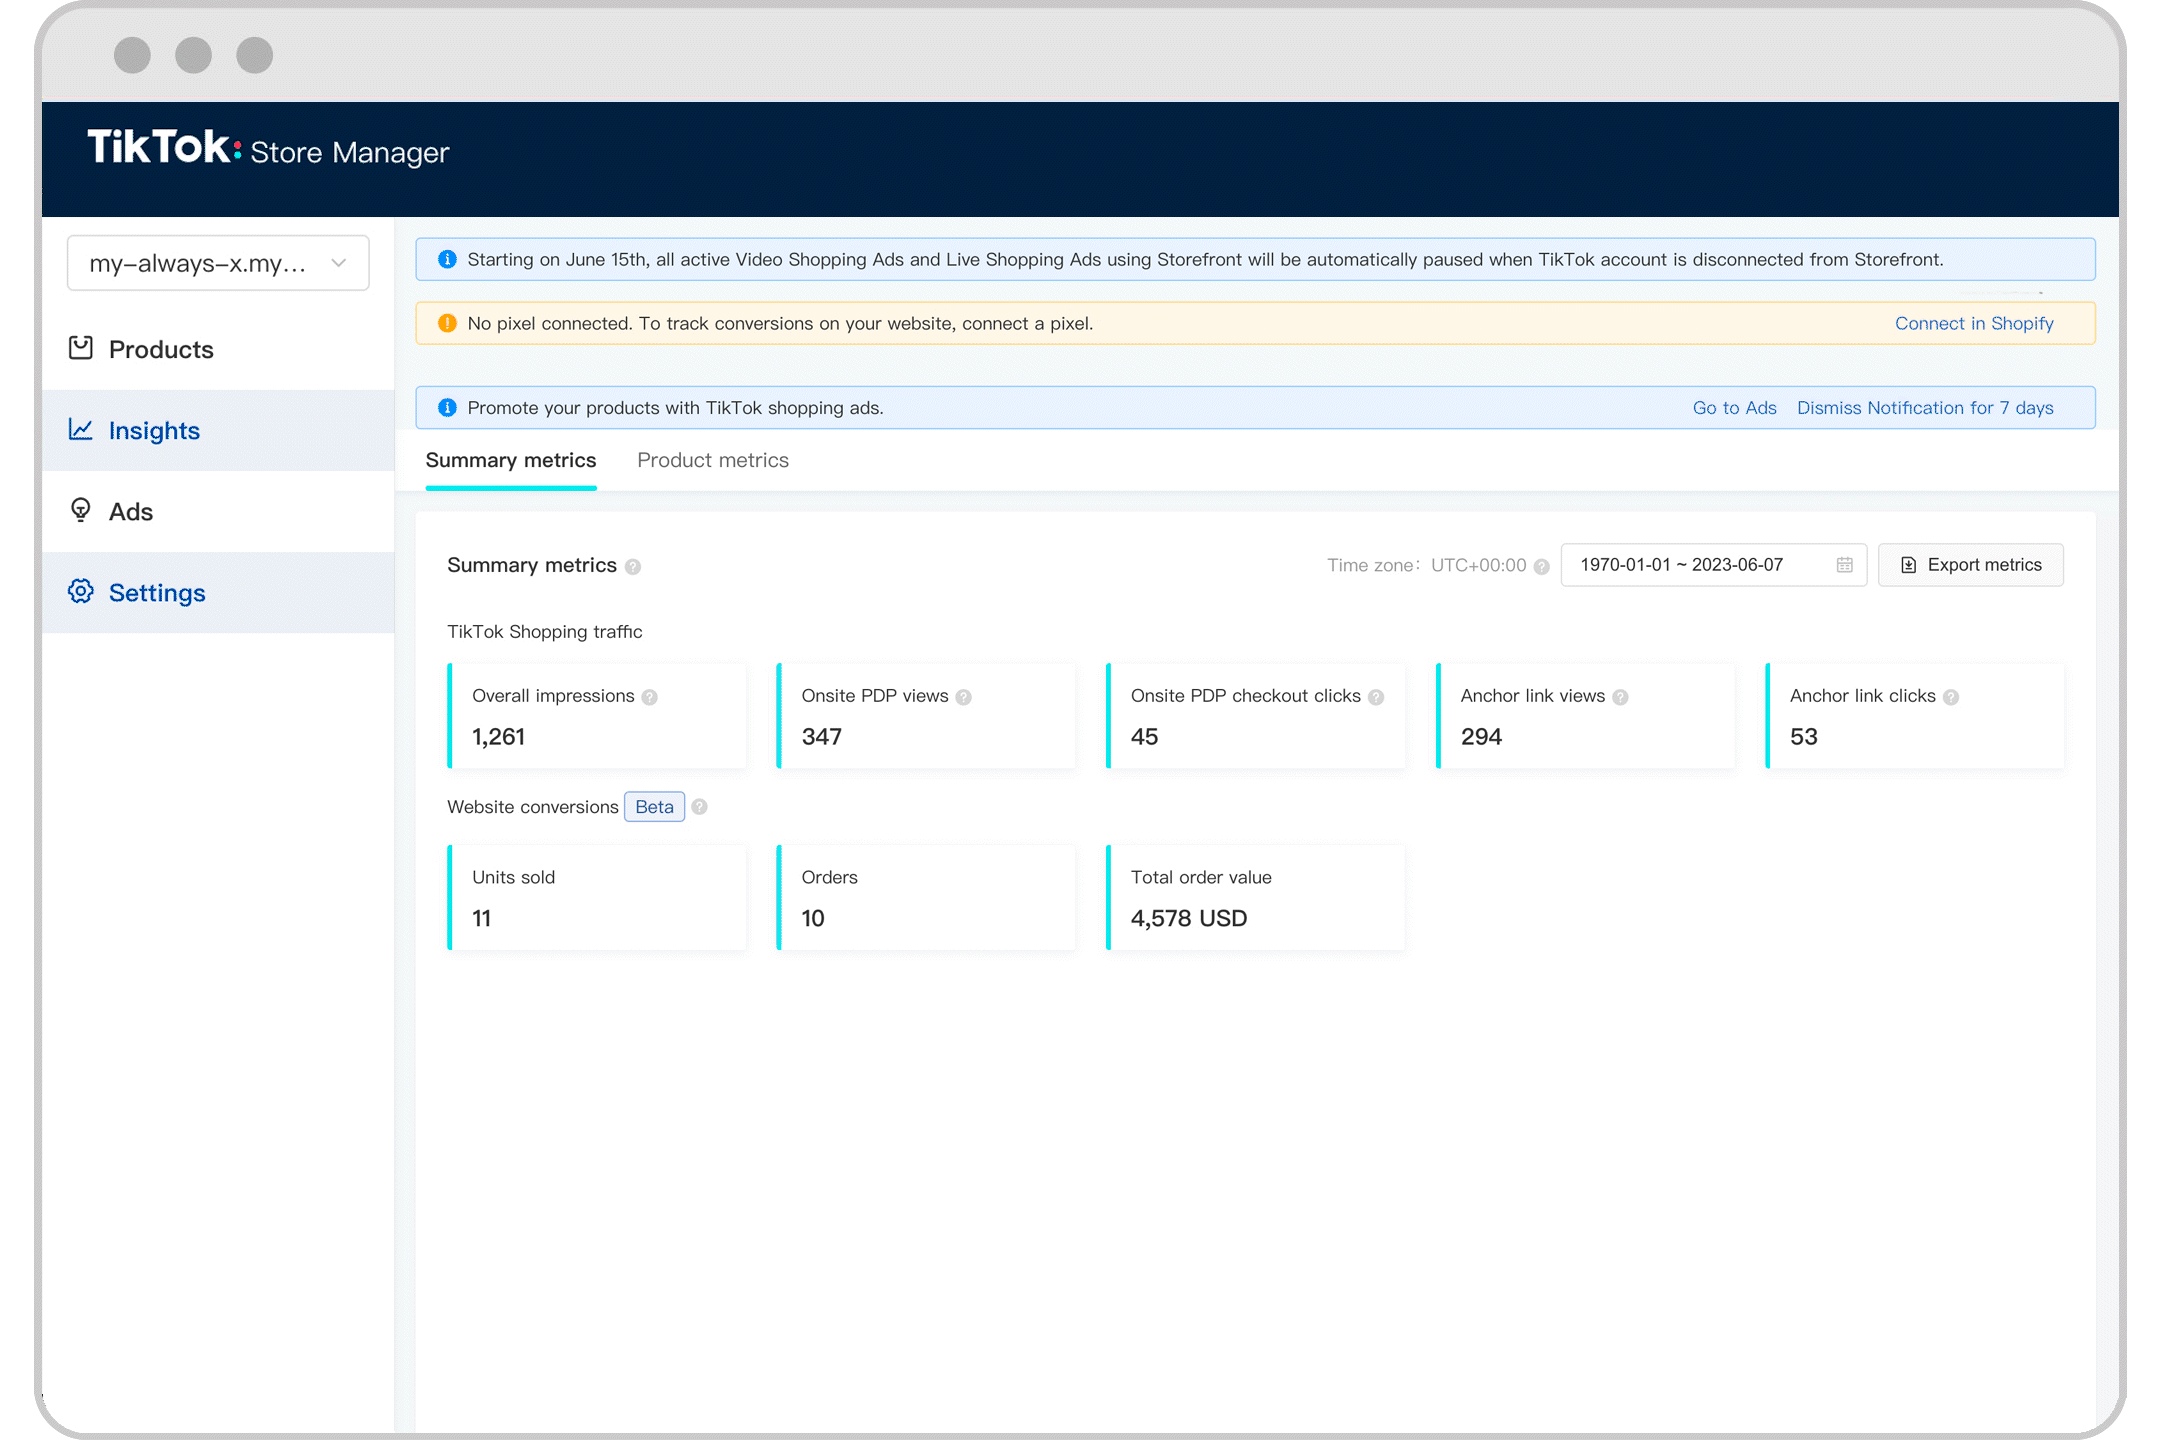Image resolution: width=2160 pixels, height=1440 pixels.
Task: Click the info icon next to Summary metrics
Action: (x=633, y=566)
